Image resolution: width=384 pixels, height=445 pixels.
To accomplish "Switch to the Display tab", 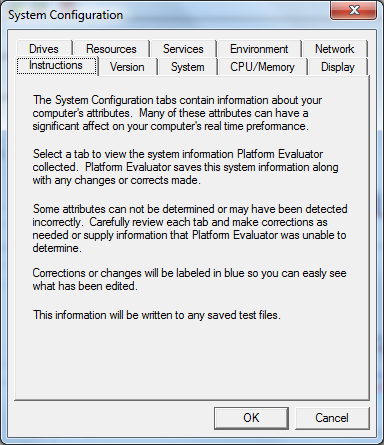I will pyautogui.click(x=338, y=67).
